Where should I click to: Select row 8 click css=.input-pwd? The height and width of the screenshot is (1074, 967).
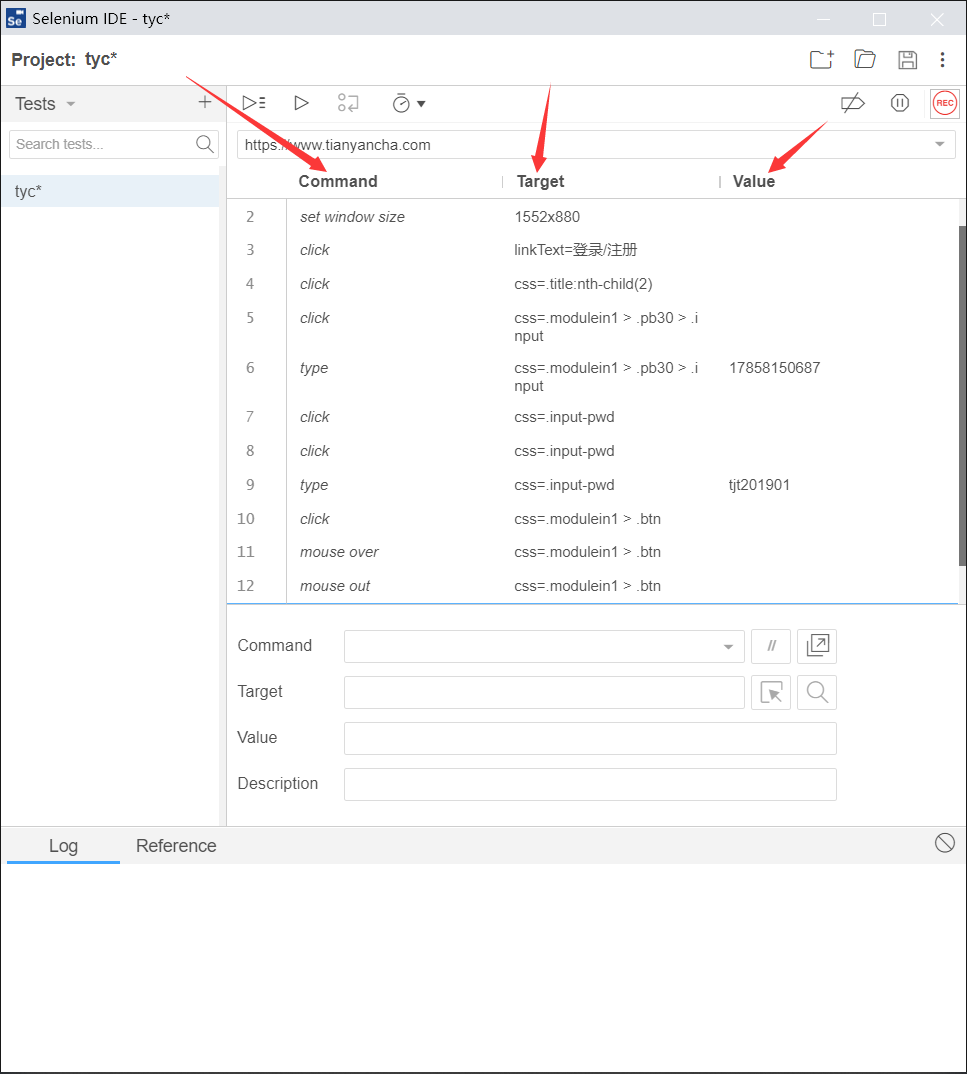(593, 451)
